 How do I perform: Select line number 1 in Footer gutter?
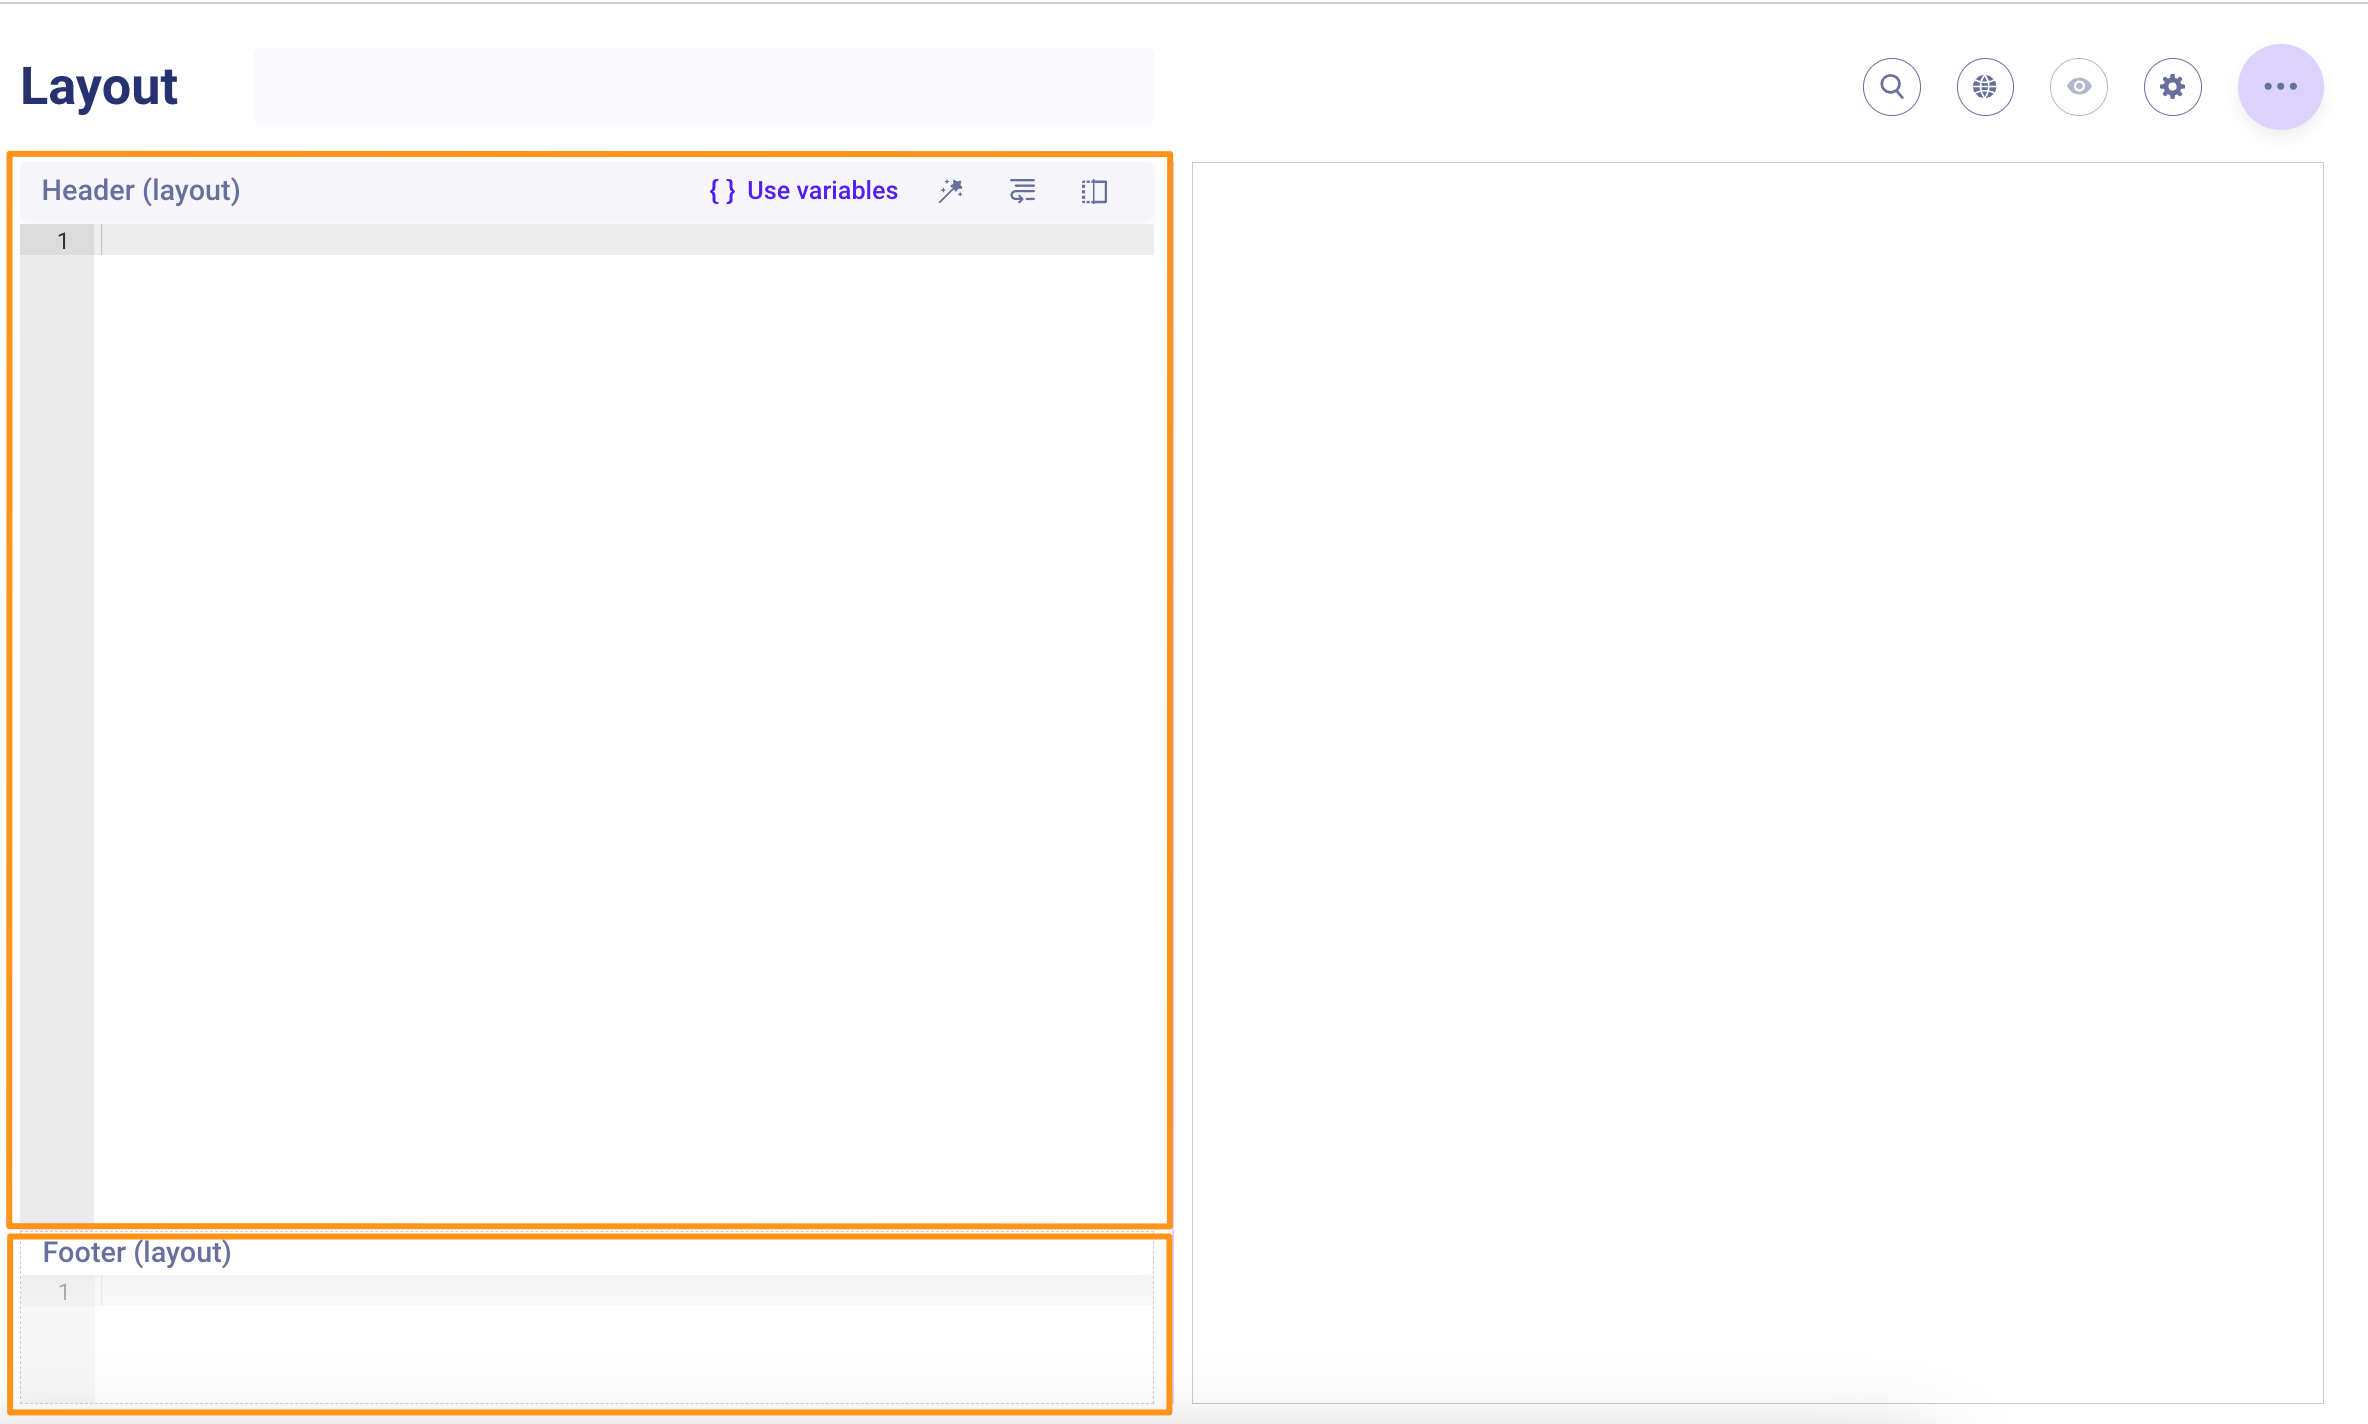click(x=63, y=1292)
